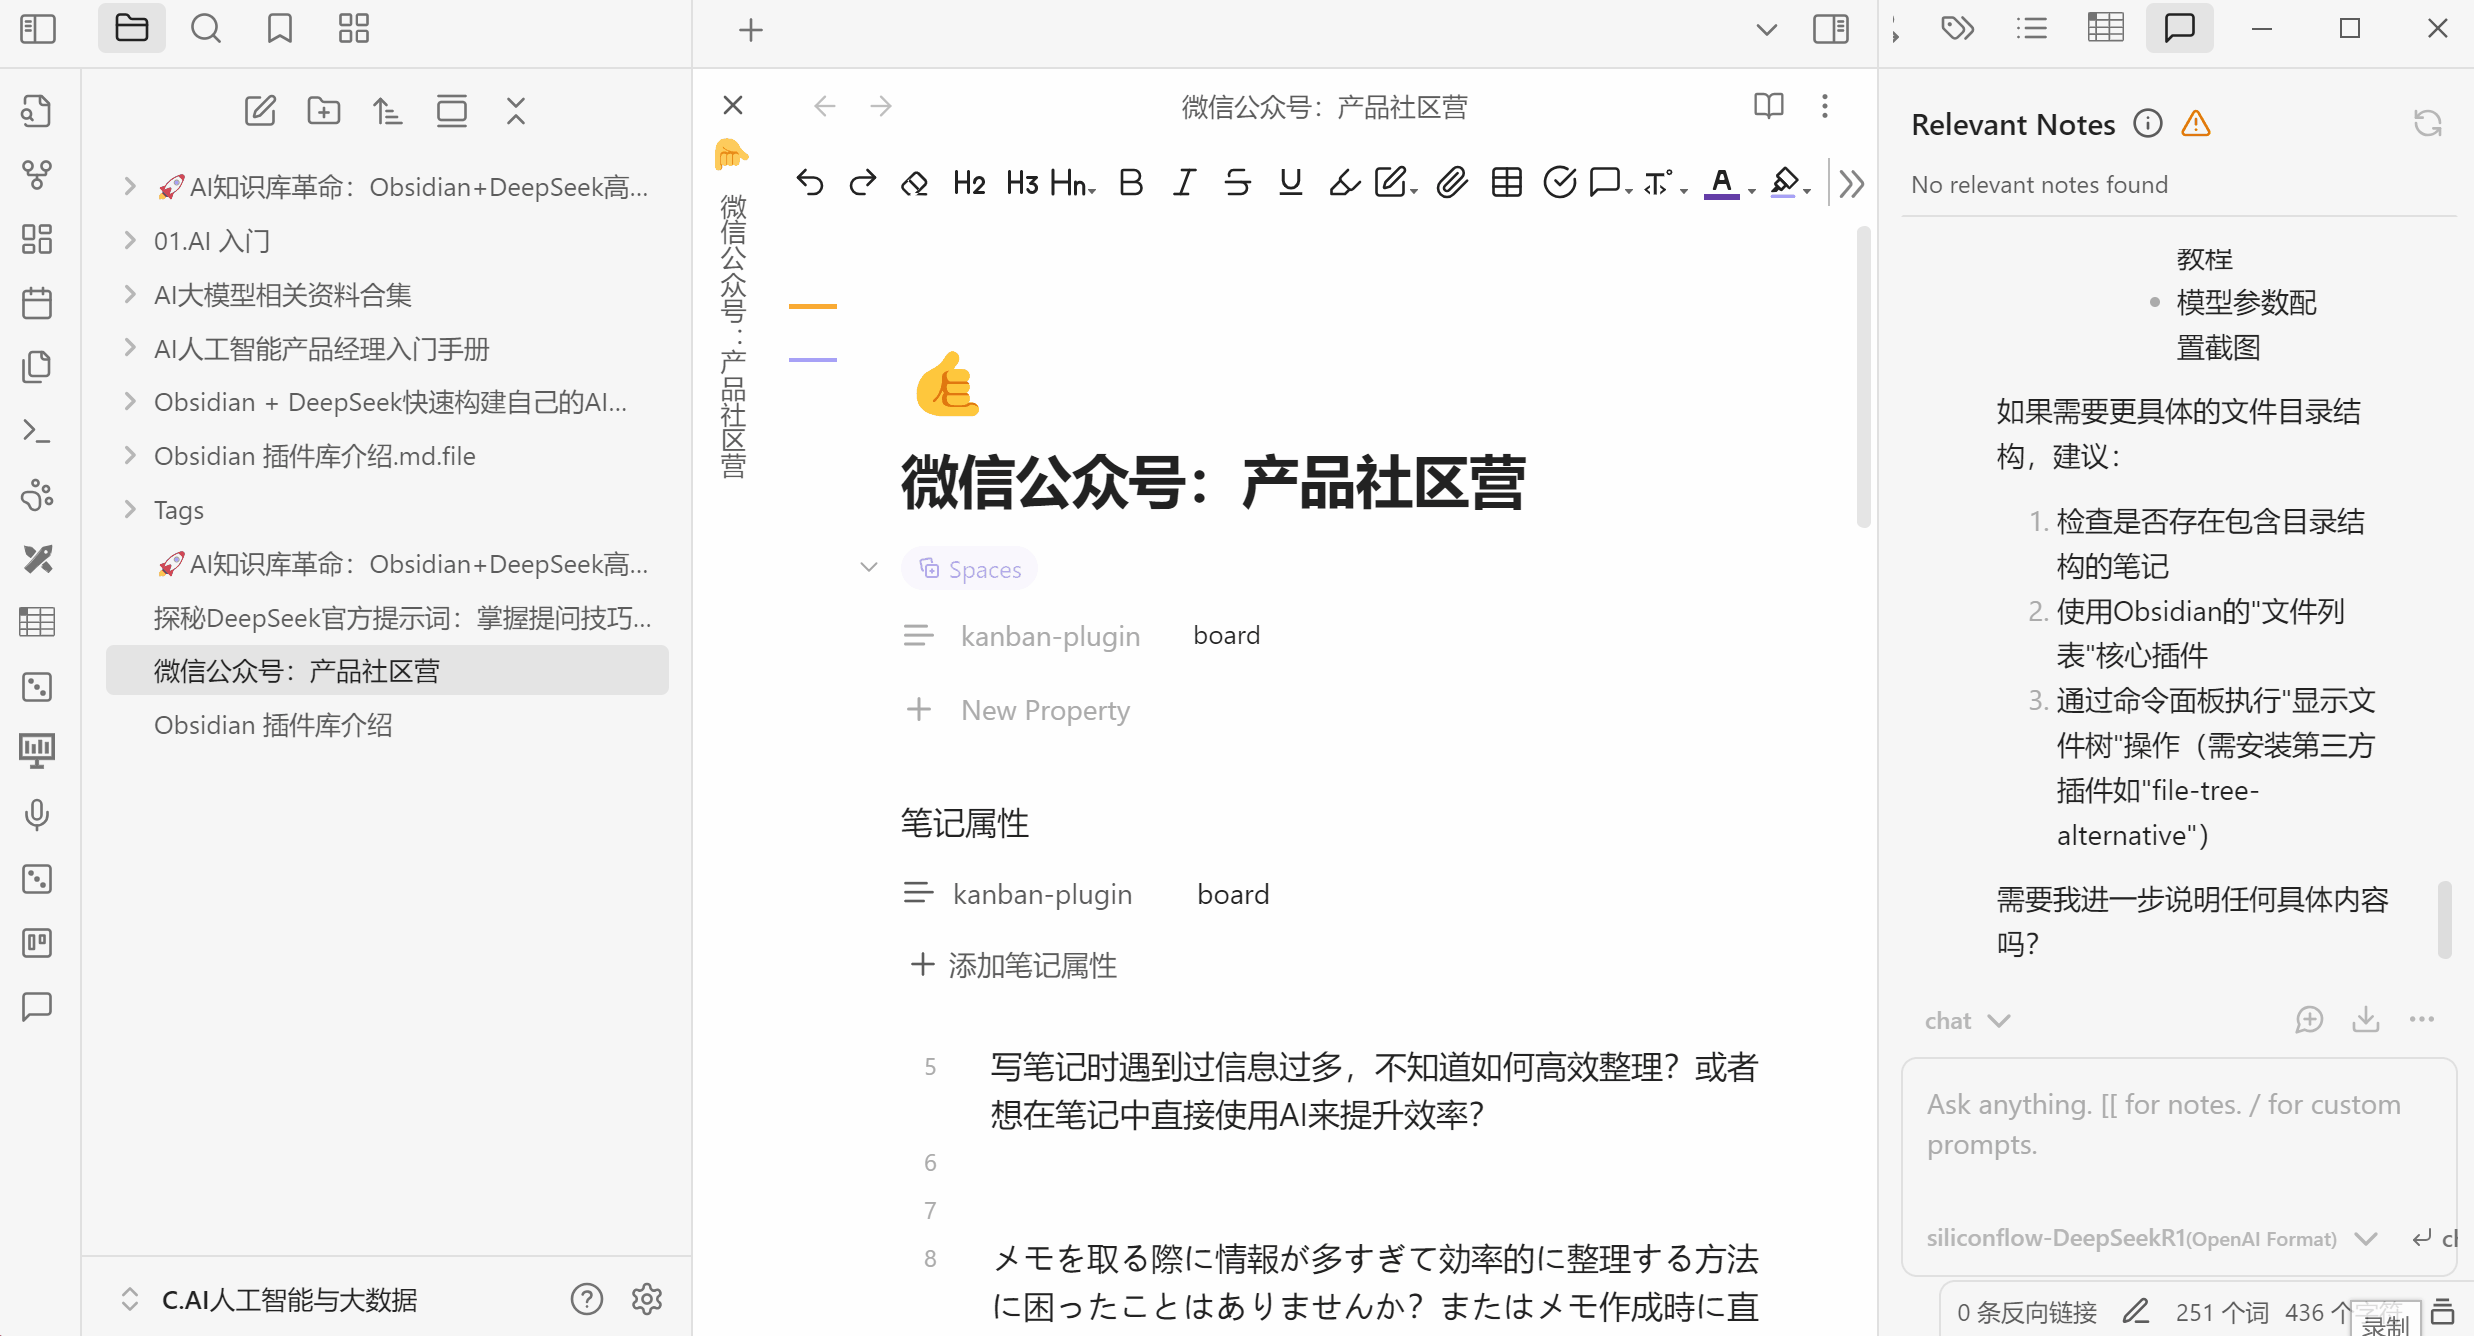
Task: Switch to the bookmarks tab
Action: pos(279,29)
